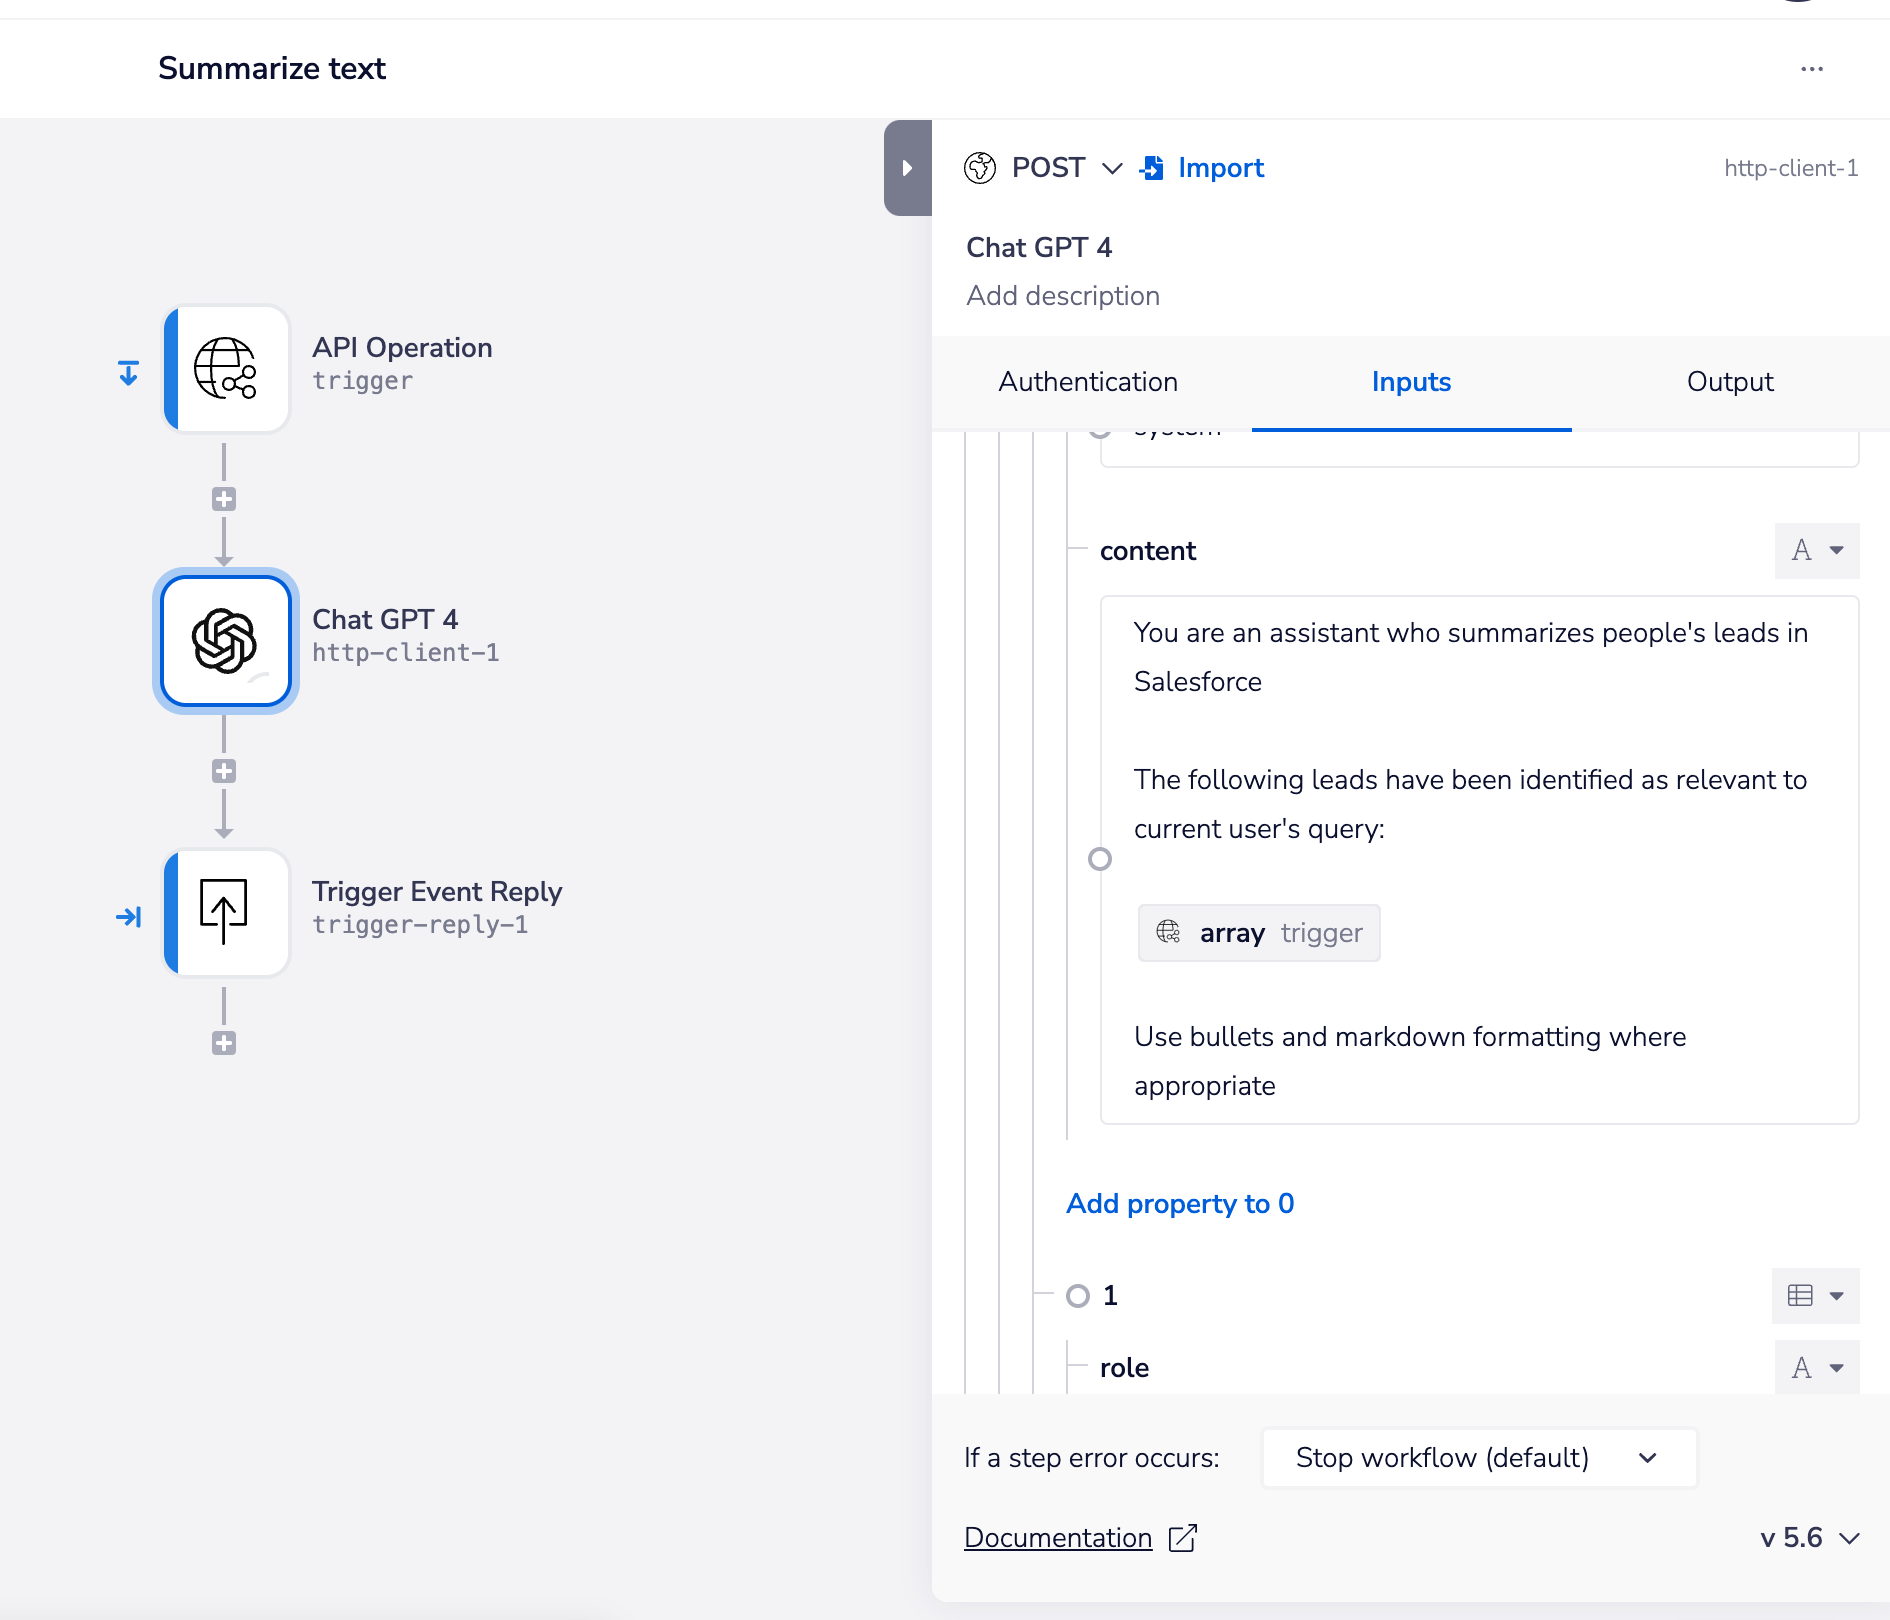The width and height of the screenshot is (1890, 1620).
Task: Click the plus icon below the Chat GPT 4 node
Action: click(x=224, y=770)
